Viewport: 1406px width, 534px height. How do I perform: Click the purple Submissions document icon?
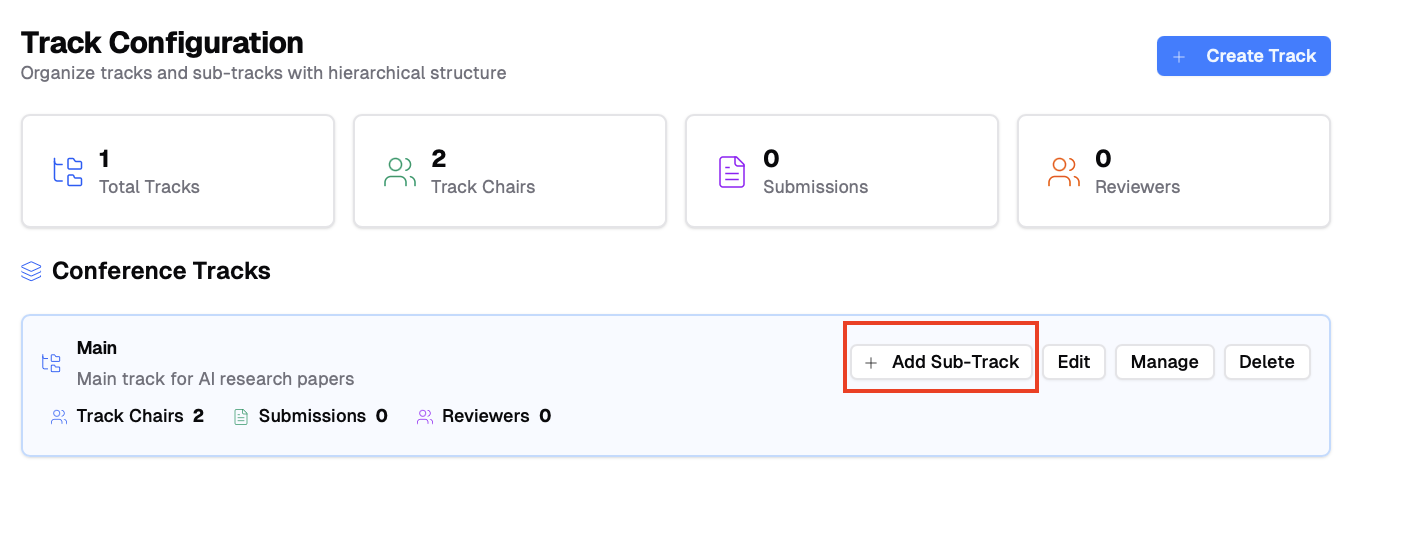pyautogui.click(x=732, y=172)
